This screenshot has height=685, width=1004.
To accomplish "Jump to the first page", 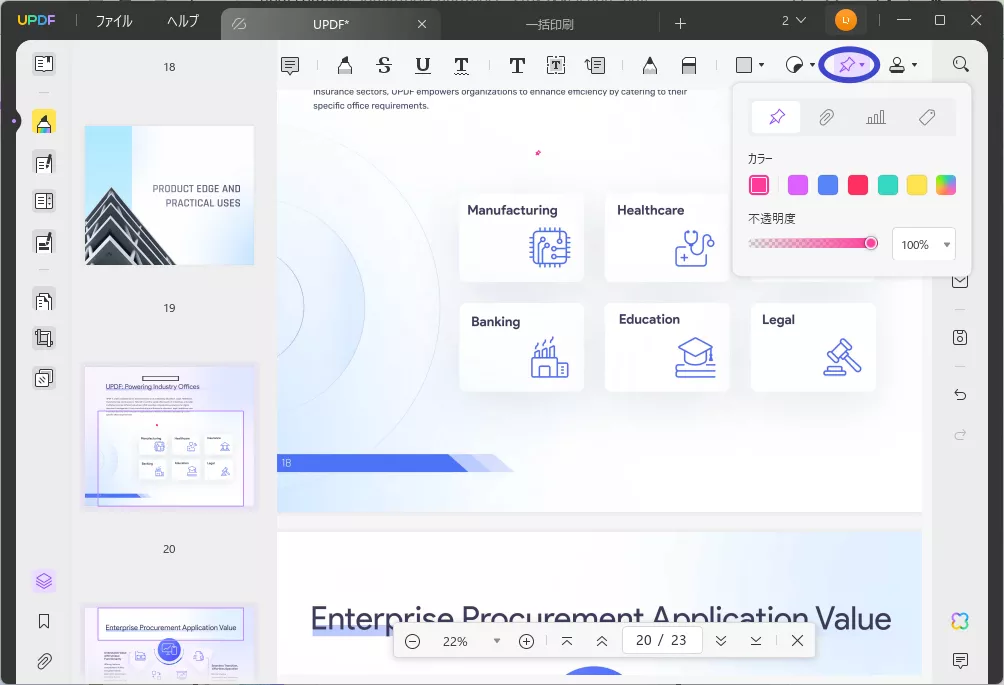I will tap(567, 641).
